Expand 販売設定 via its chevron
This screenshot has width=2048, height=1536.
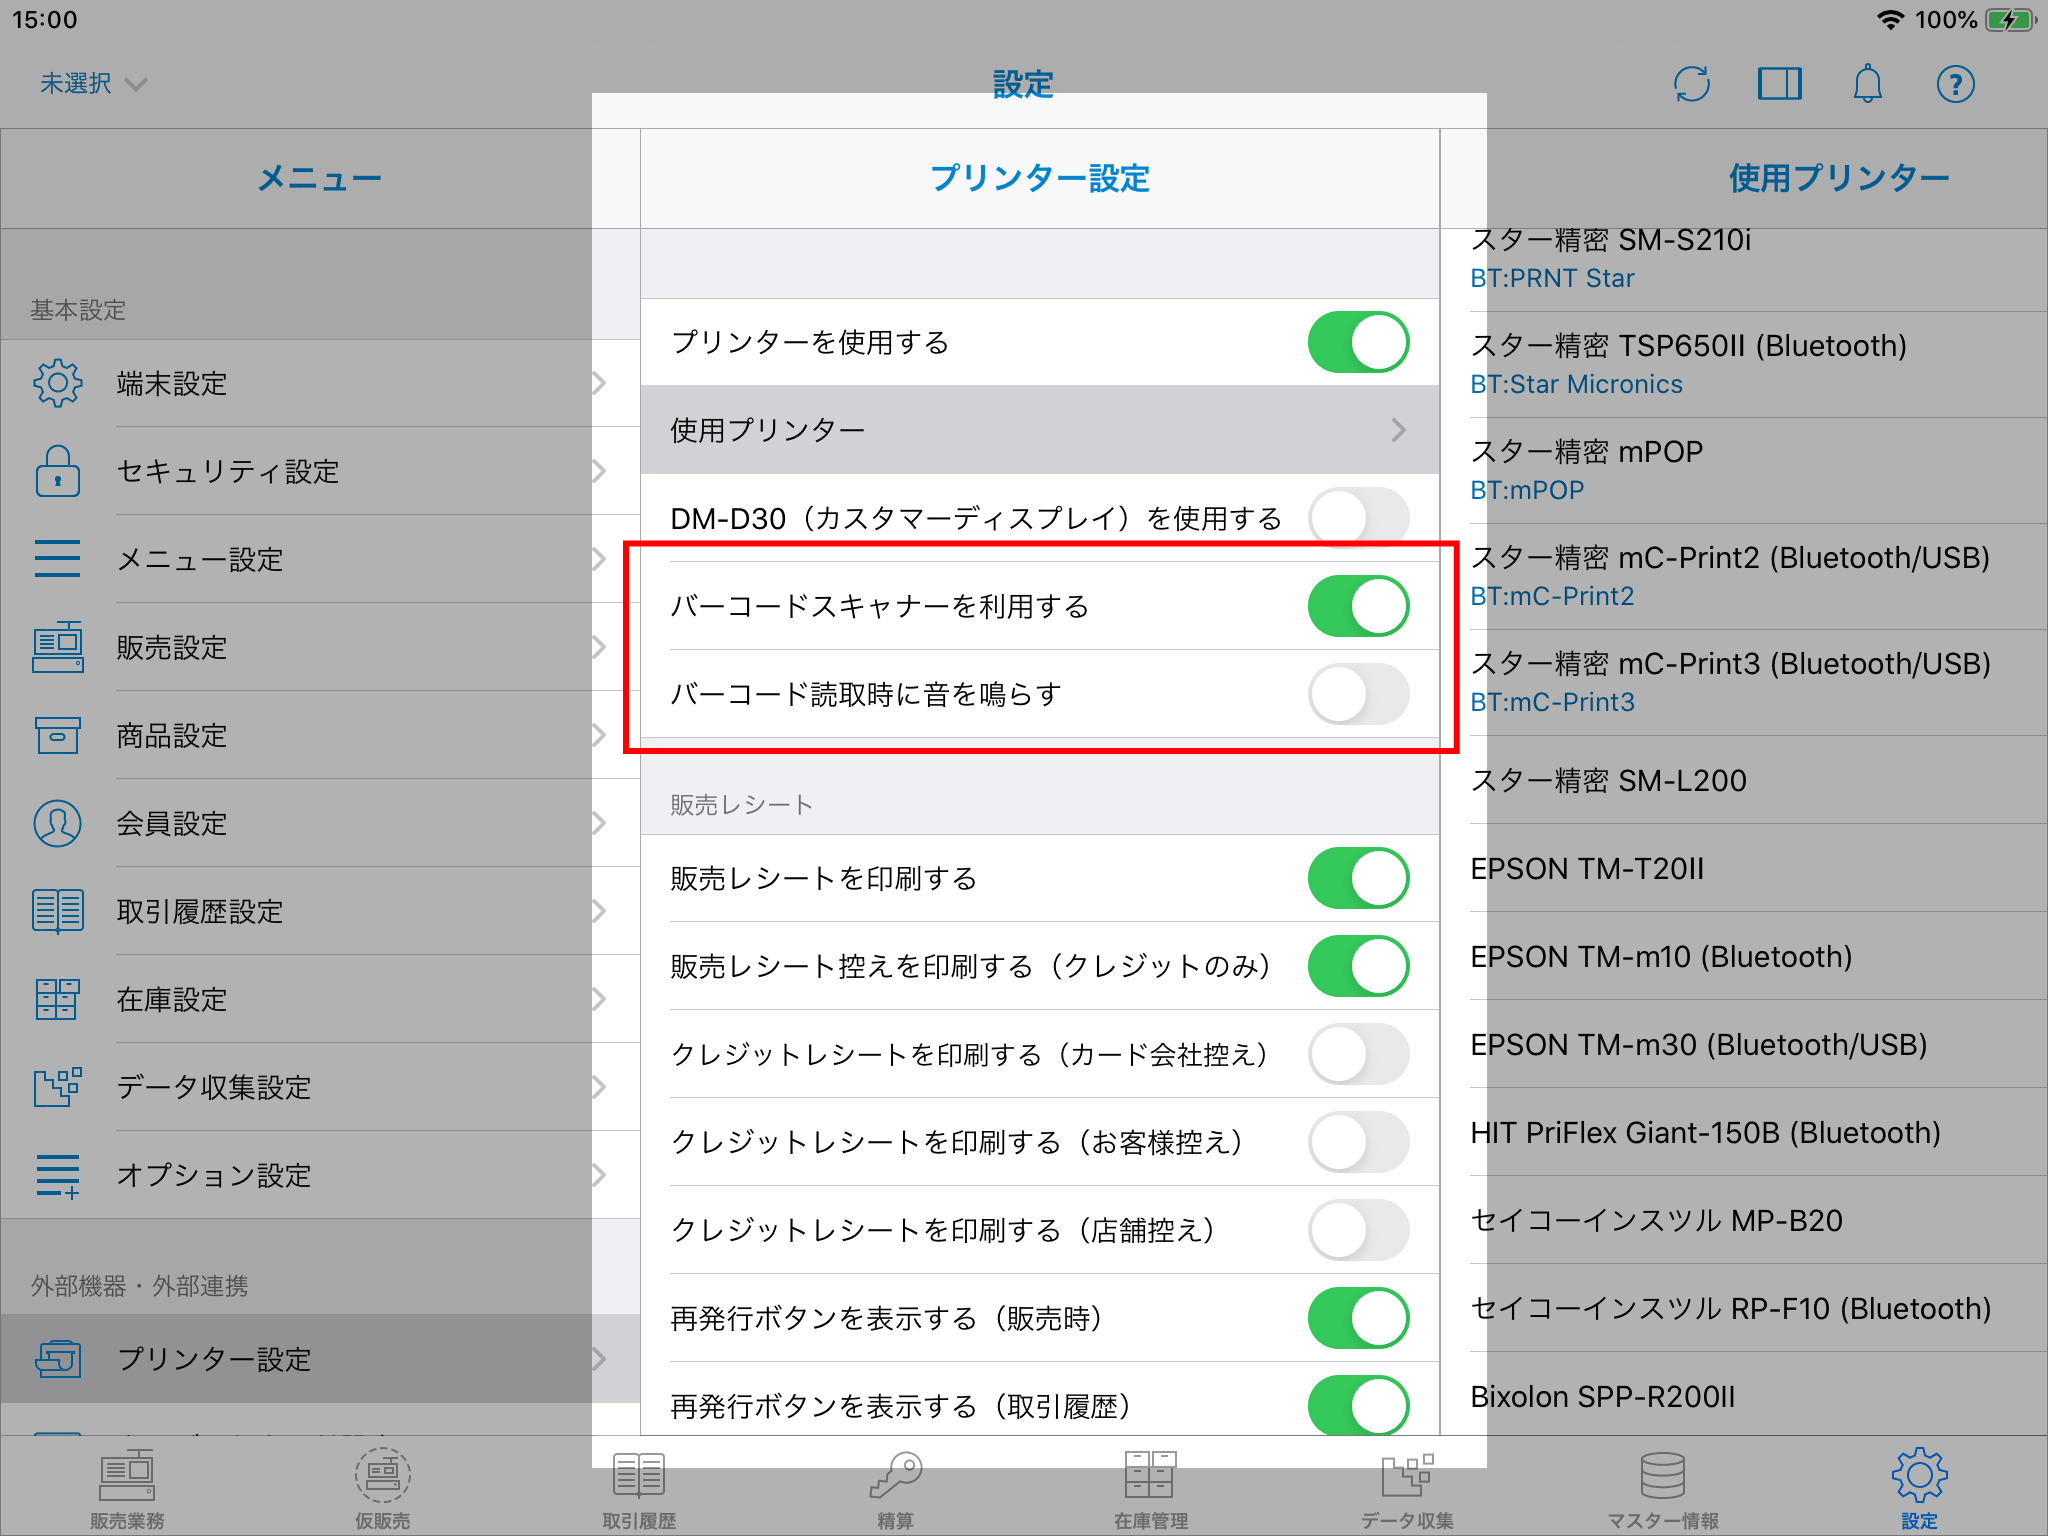(598, 647)
